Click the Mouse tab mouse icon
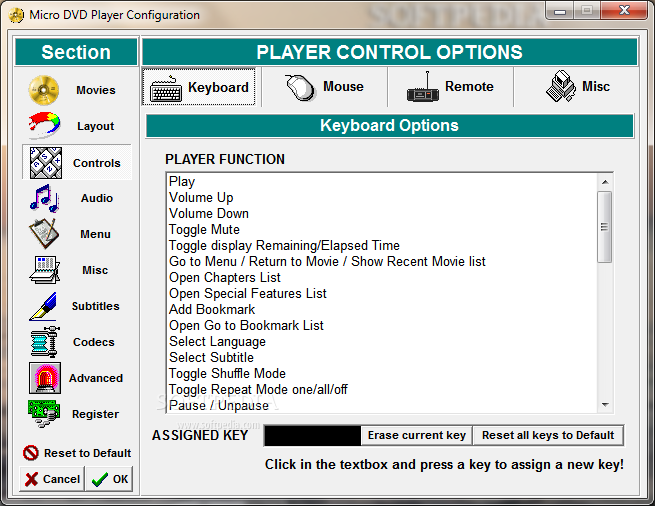This screenshot has width=655, height=506. tap(300, 87)
